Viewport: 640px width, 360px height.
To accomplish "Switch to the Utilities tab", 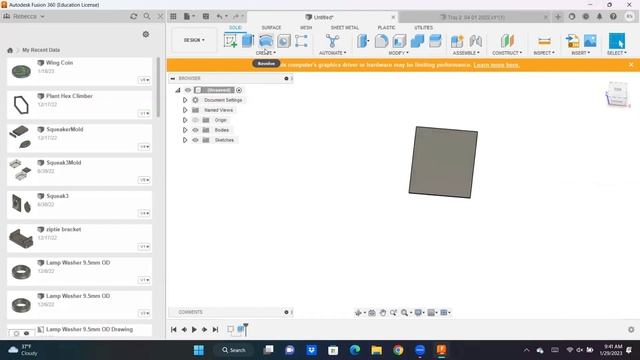I will pos(424,27).
